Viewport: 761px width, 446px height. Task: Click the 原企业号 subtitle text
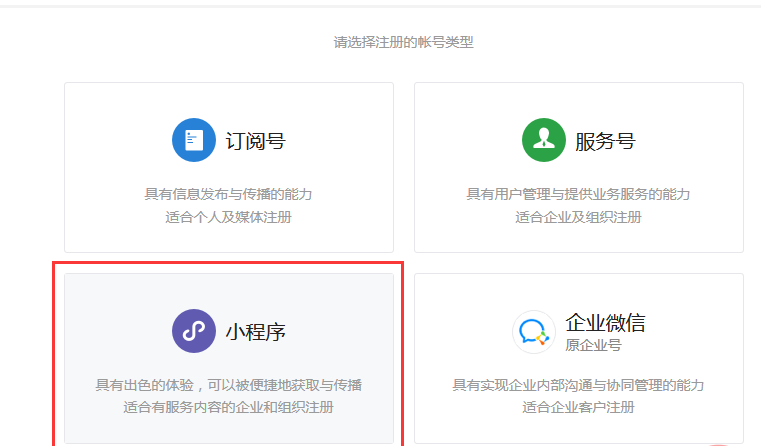593,345
